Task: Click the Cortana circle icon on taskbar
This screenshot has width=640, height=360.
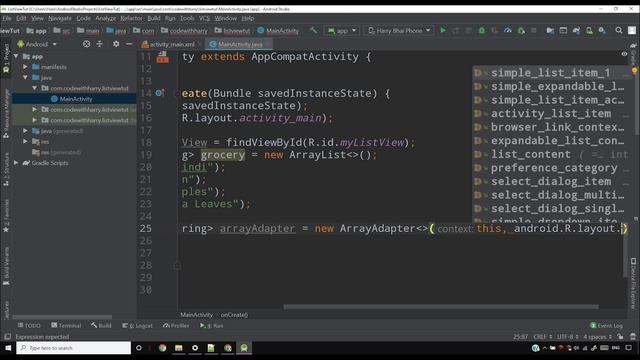Action: [x=139, y=348]
